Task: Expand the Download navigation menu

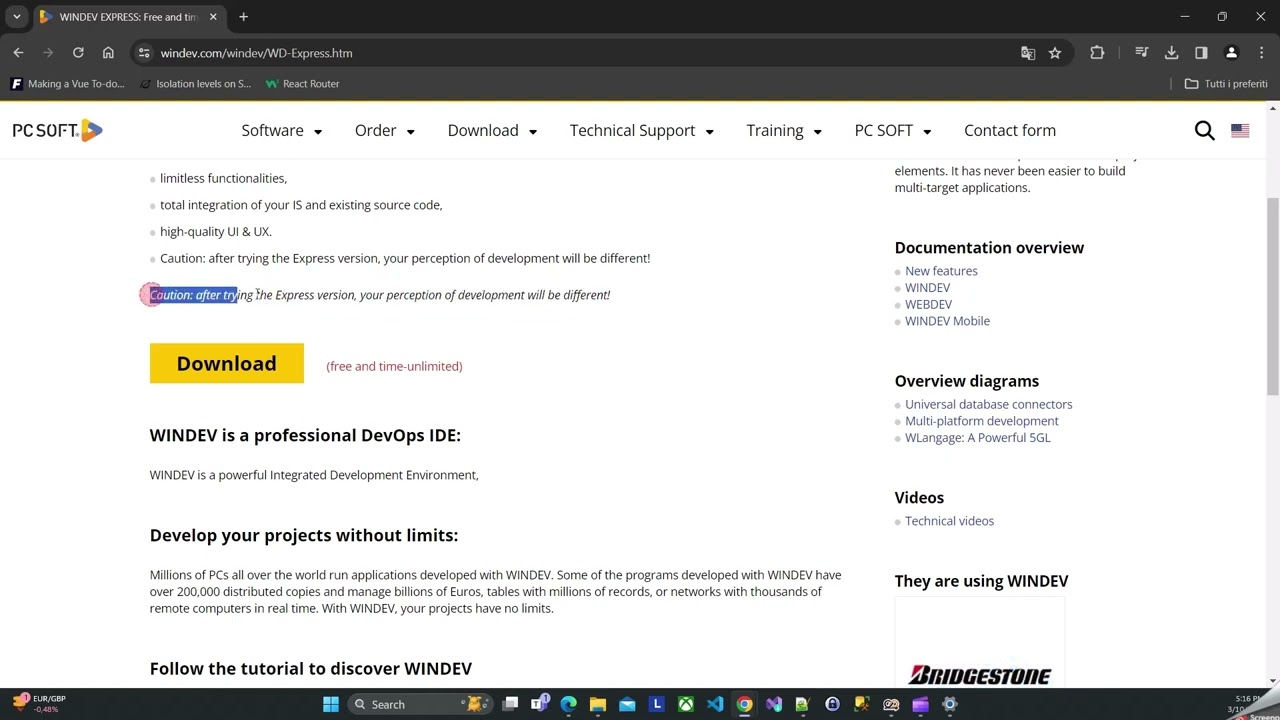Action: (492, 131)
